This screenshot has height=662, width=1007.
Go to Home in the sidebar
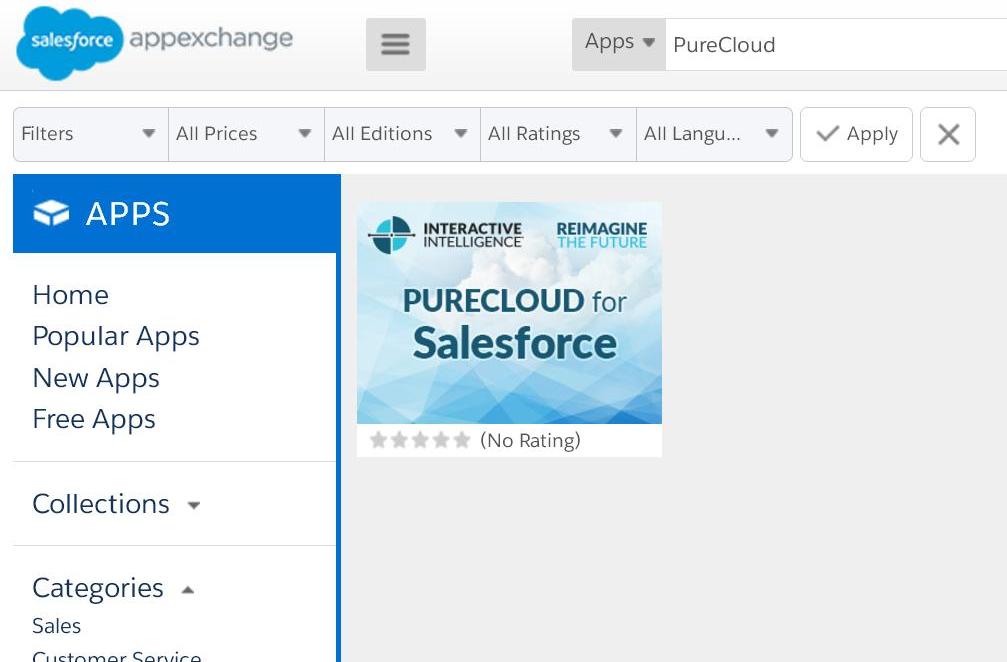[70, 295]
